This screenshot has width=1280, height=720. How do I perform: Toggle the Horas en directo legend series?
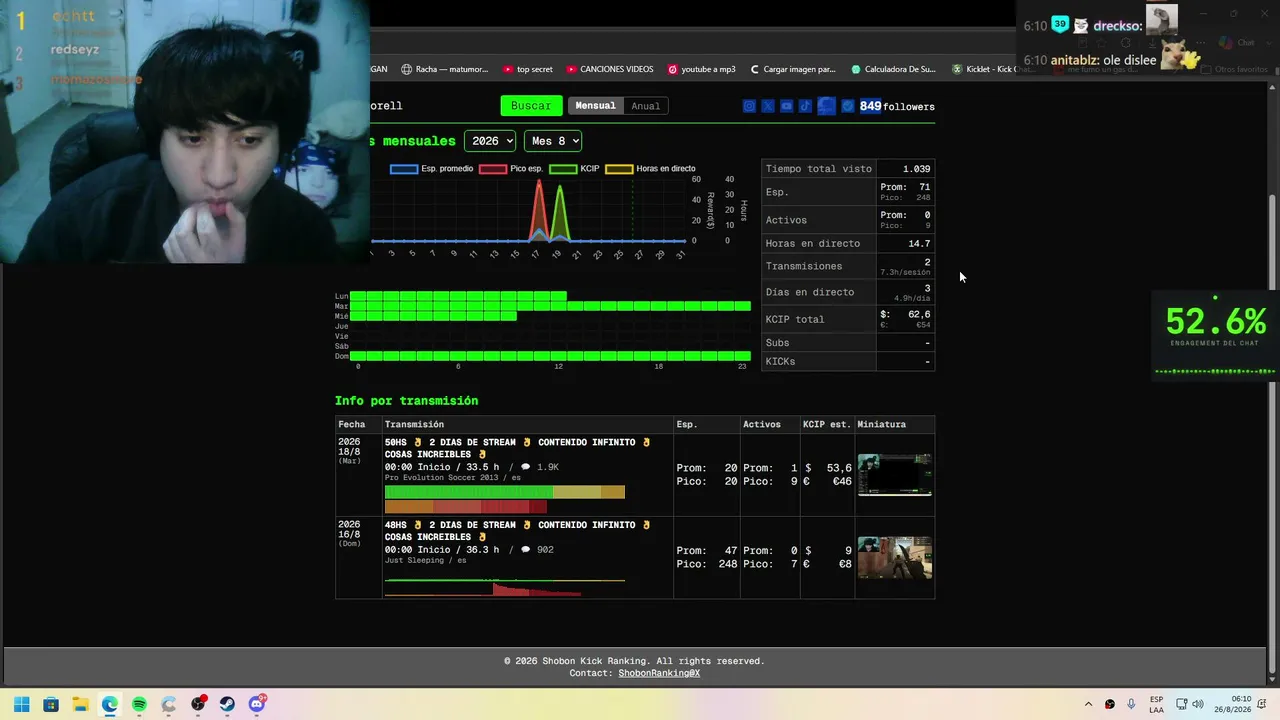click(650, 169)
